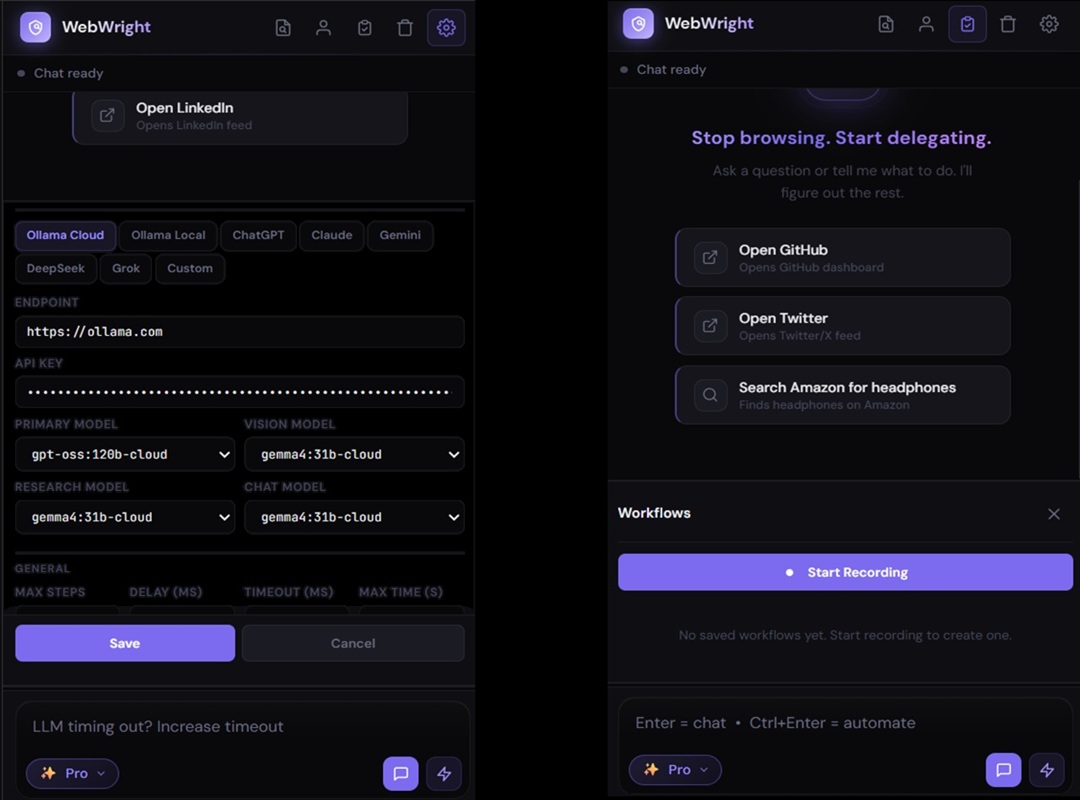Open the profile icon in the left panel header
Image resolution: width=1080 pixels, height=800 pixels.
(323, 28)
